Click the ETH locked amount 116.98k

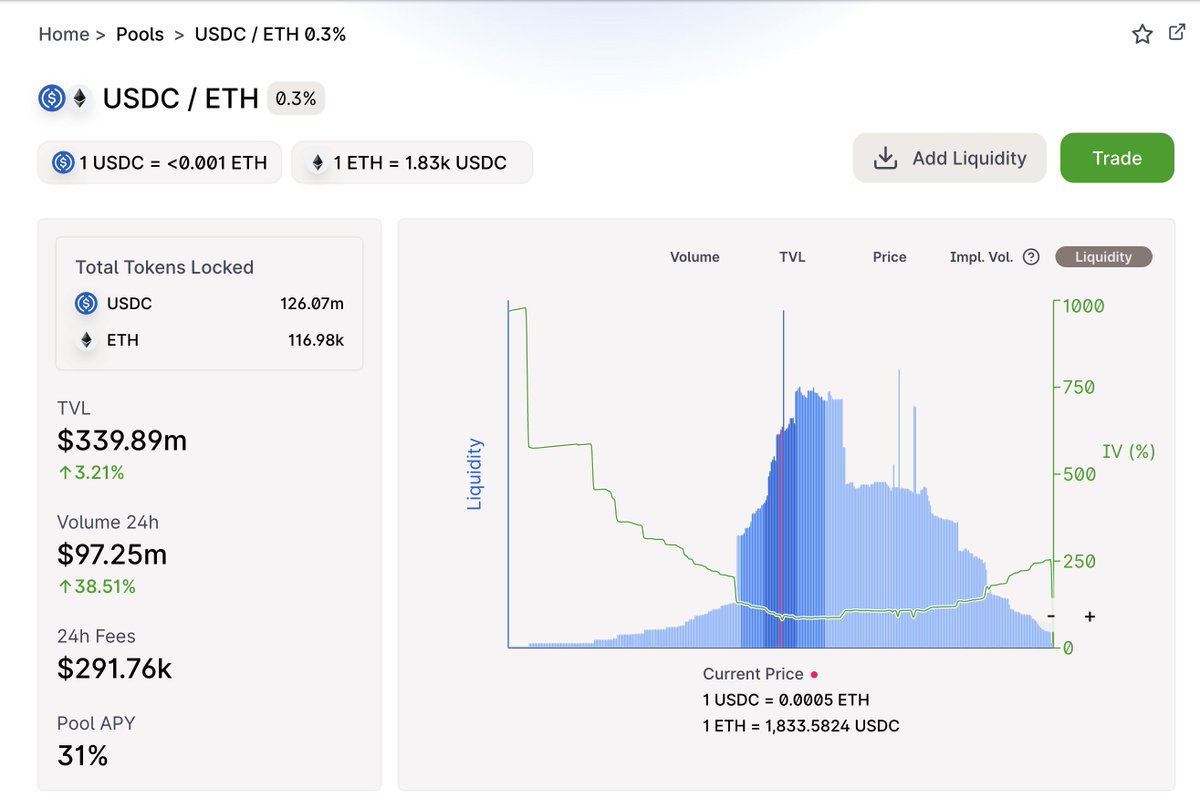pyautogui.click(x=316, y=340)
